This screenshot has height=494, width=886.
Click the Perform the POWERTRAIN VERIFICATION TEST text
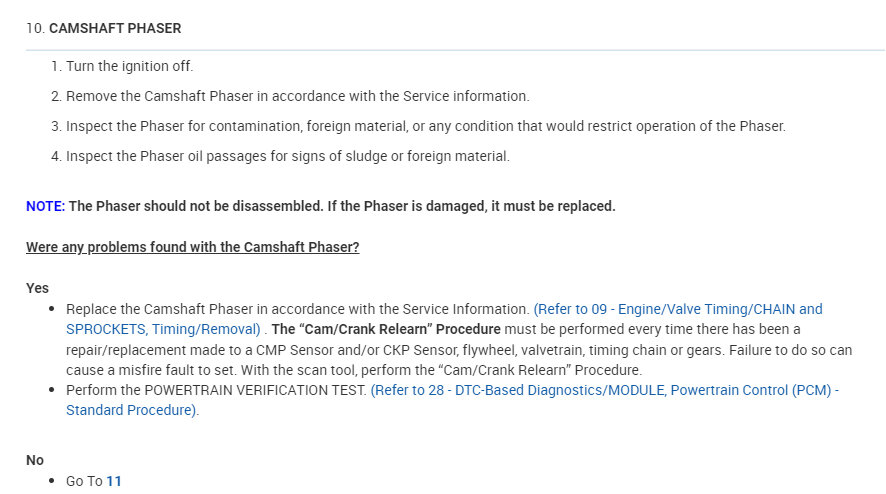click(x=216, y=390)
